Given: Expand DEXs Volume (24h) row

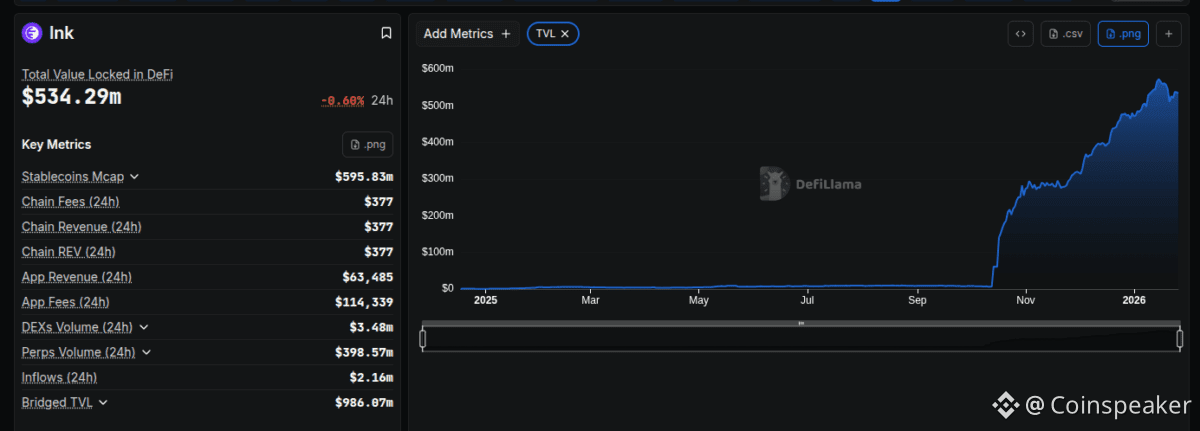Looking at the screenshot, I should 144,327.
